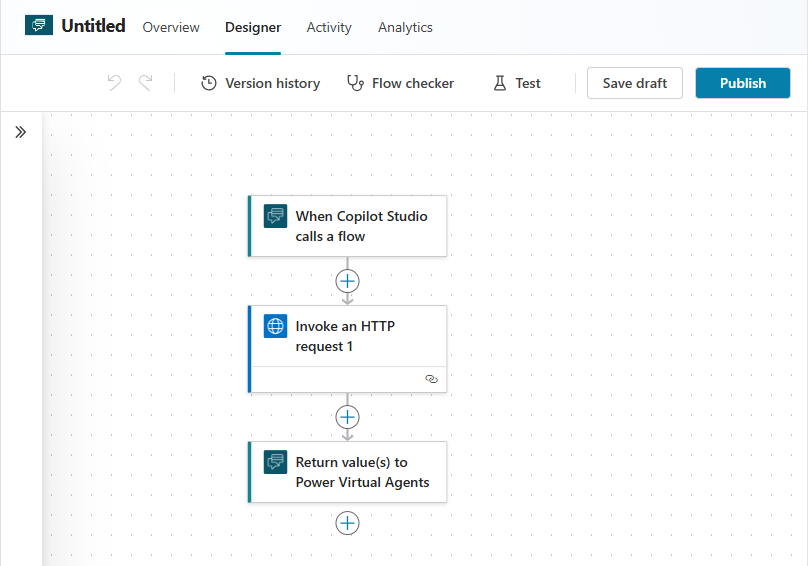Expand the left side panel with double chevron
The image size is (808, 566).
pyautogui.click(x=21, y=132)
